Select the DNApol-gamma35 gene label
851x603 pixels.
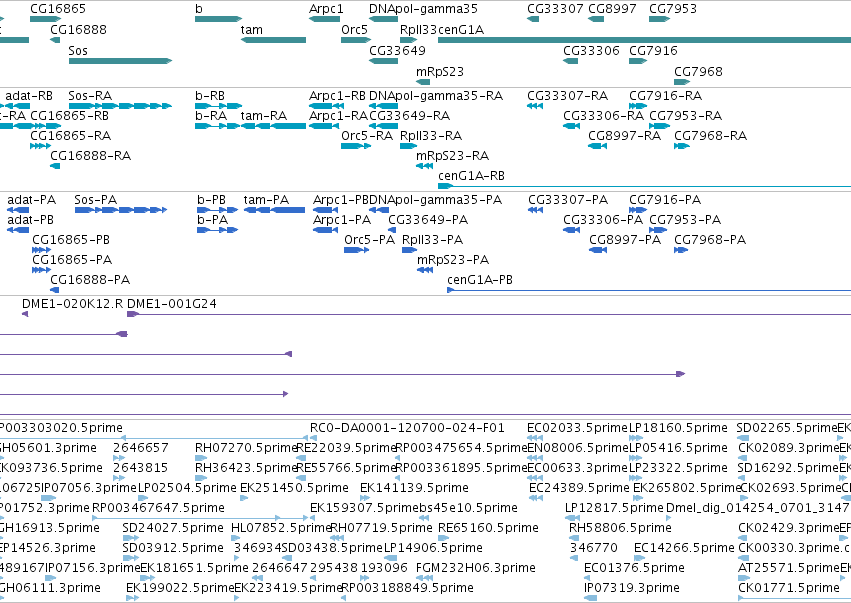(423, 9)
